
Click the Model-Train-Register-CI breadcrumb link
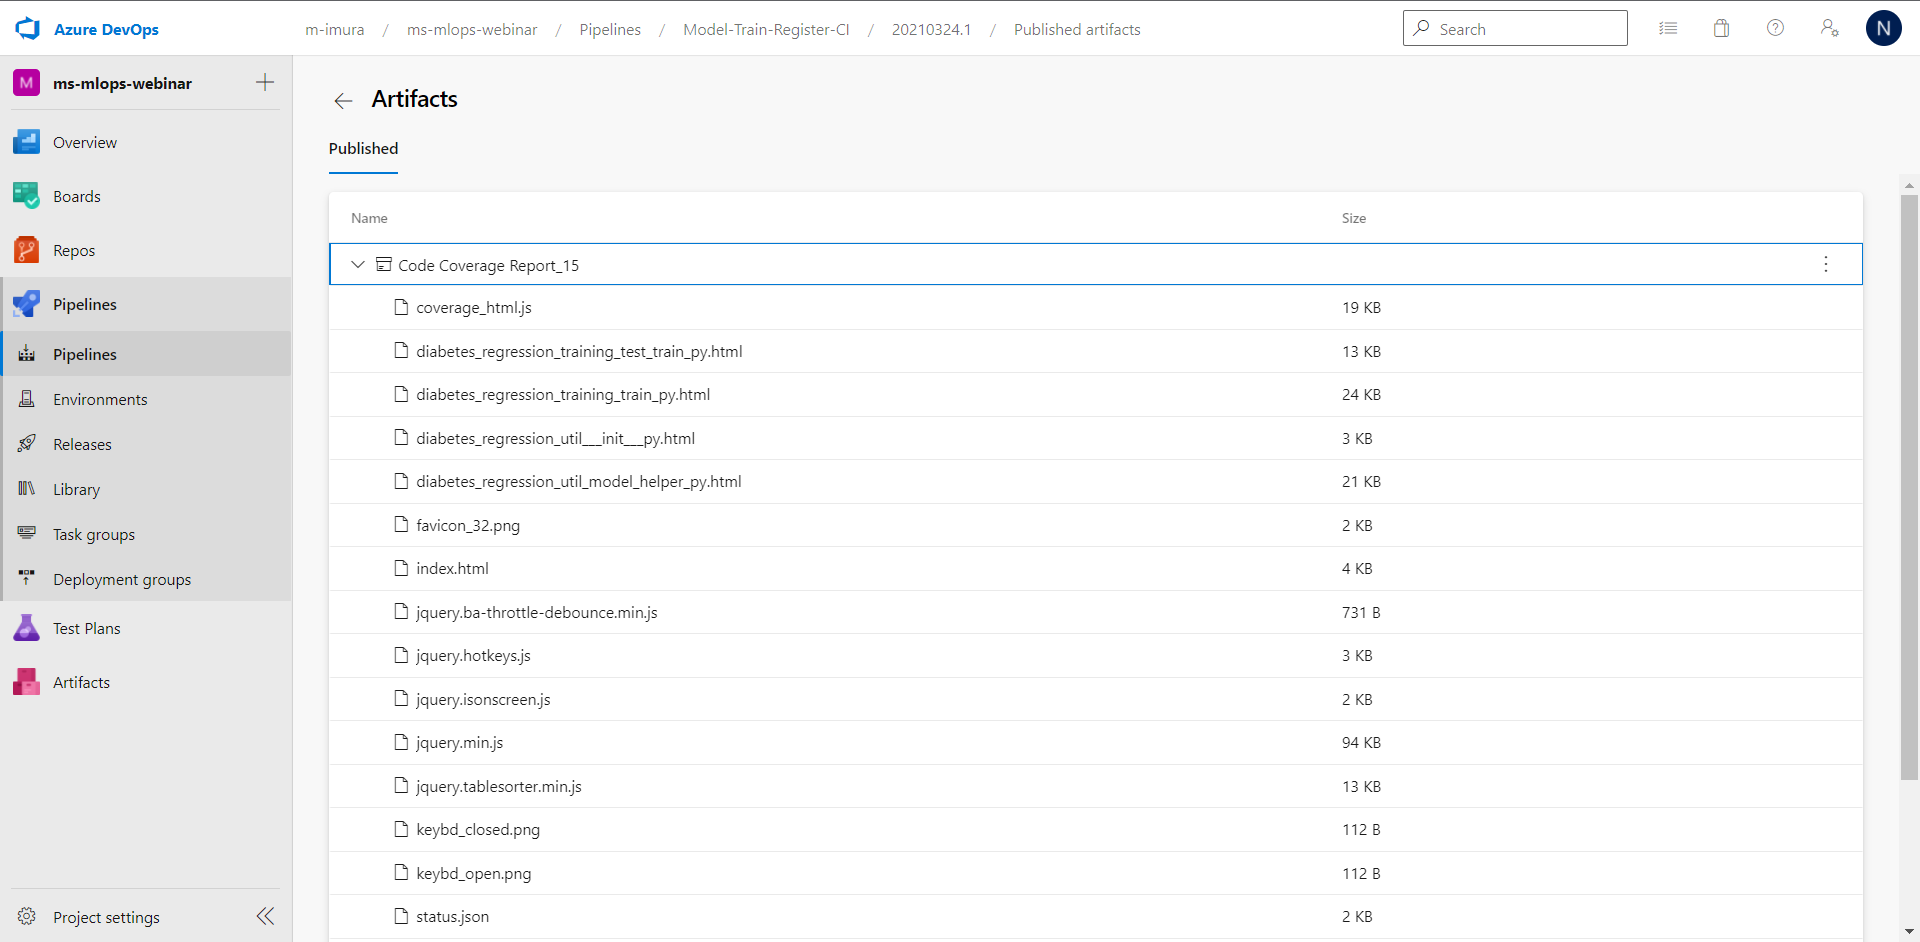[x=766, y=30]
